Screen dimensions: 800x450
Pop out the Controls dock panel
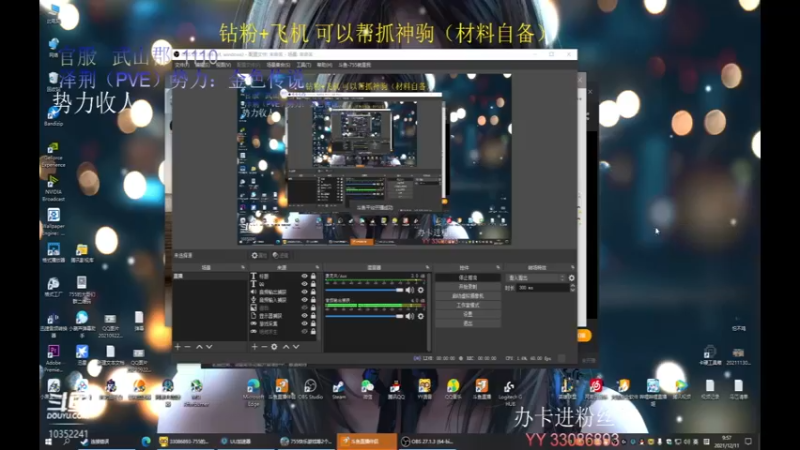[498, 267]
